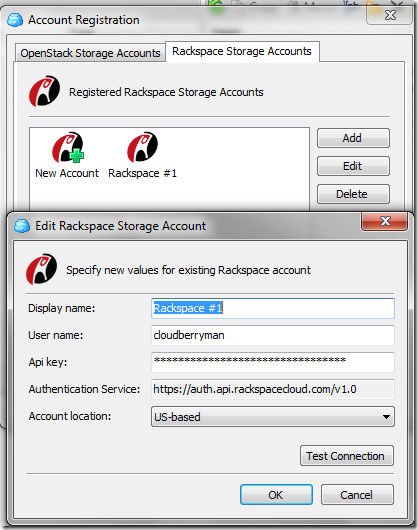
Task: Select the New Account icon
Action: (x=68, y=147)
